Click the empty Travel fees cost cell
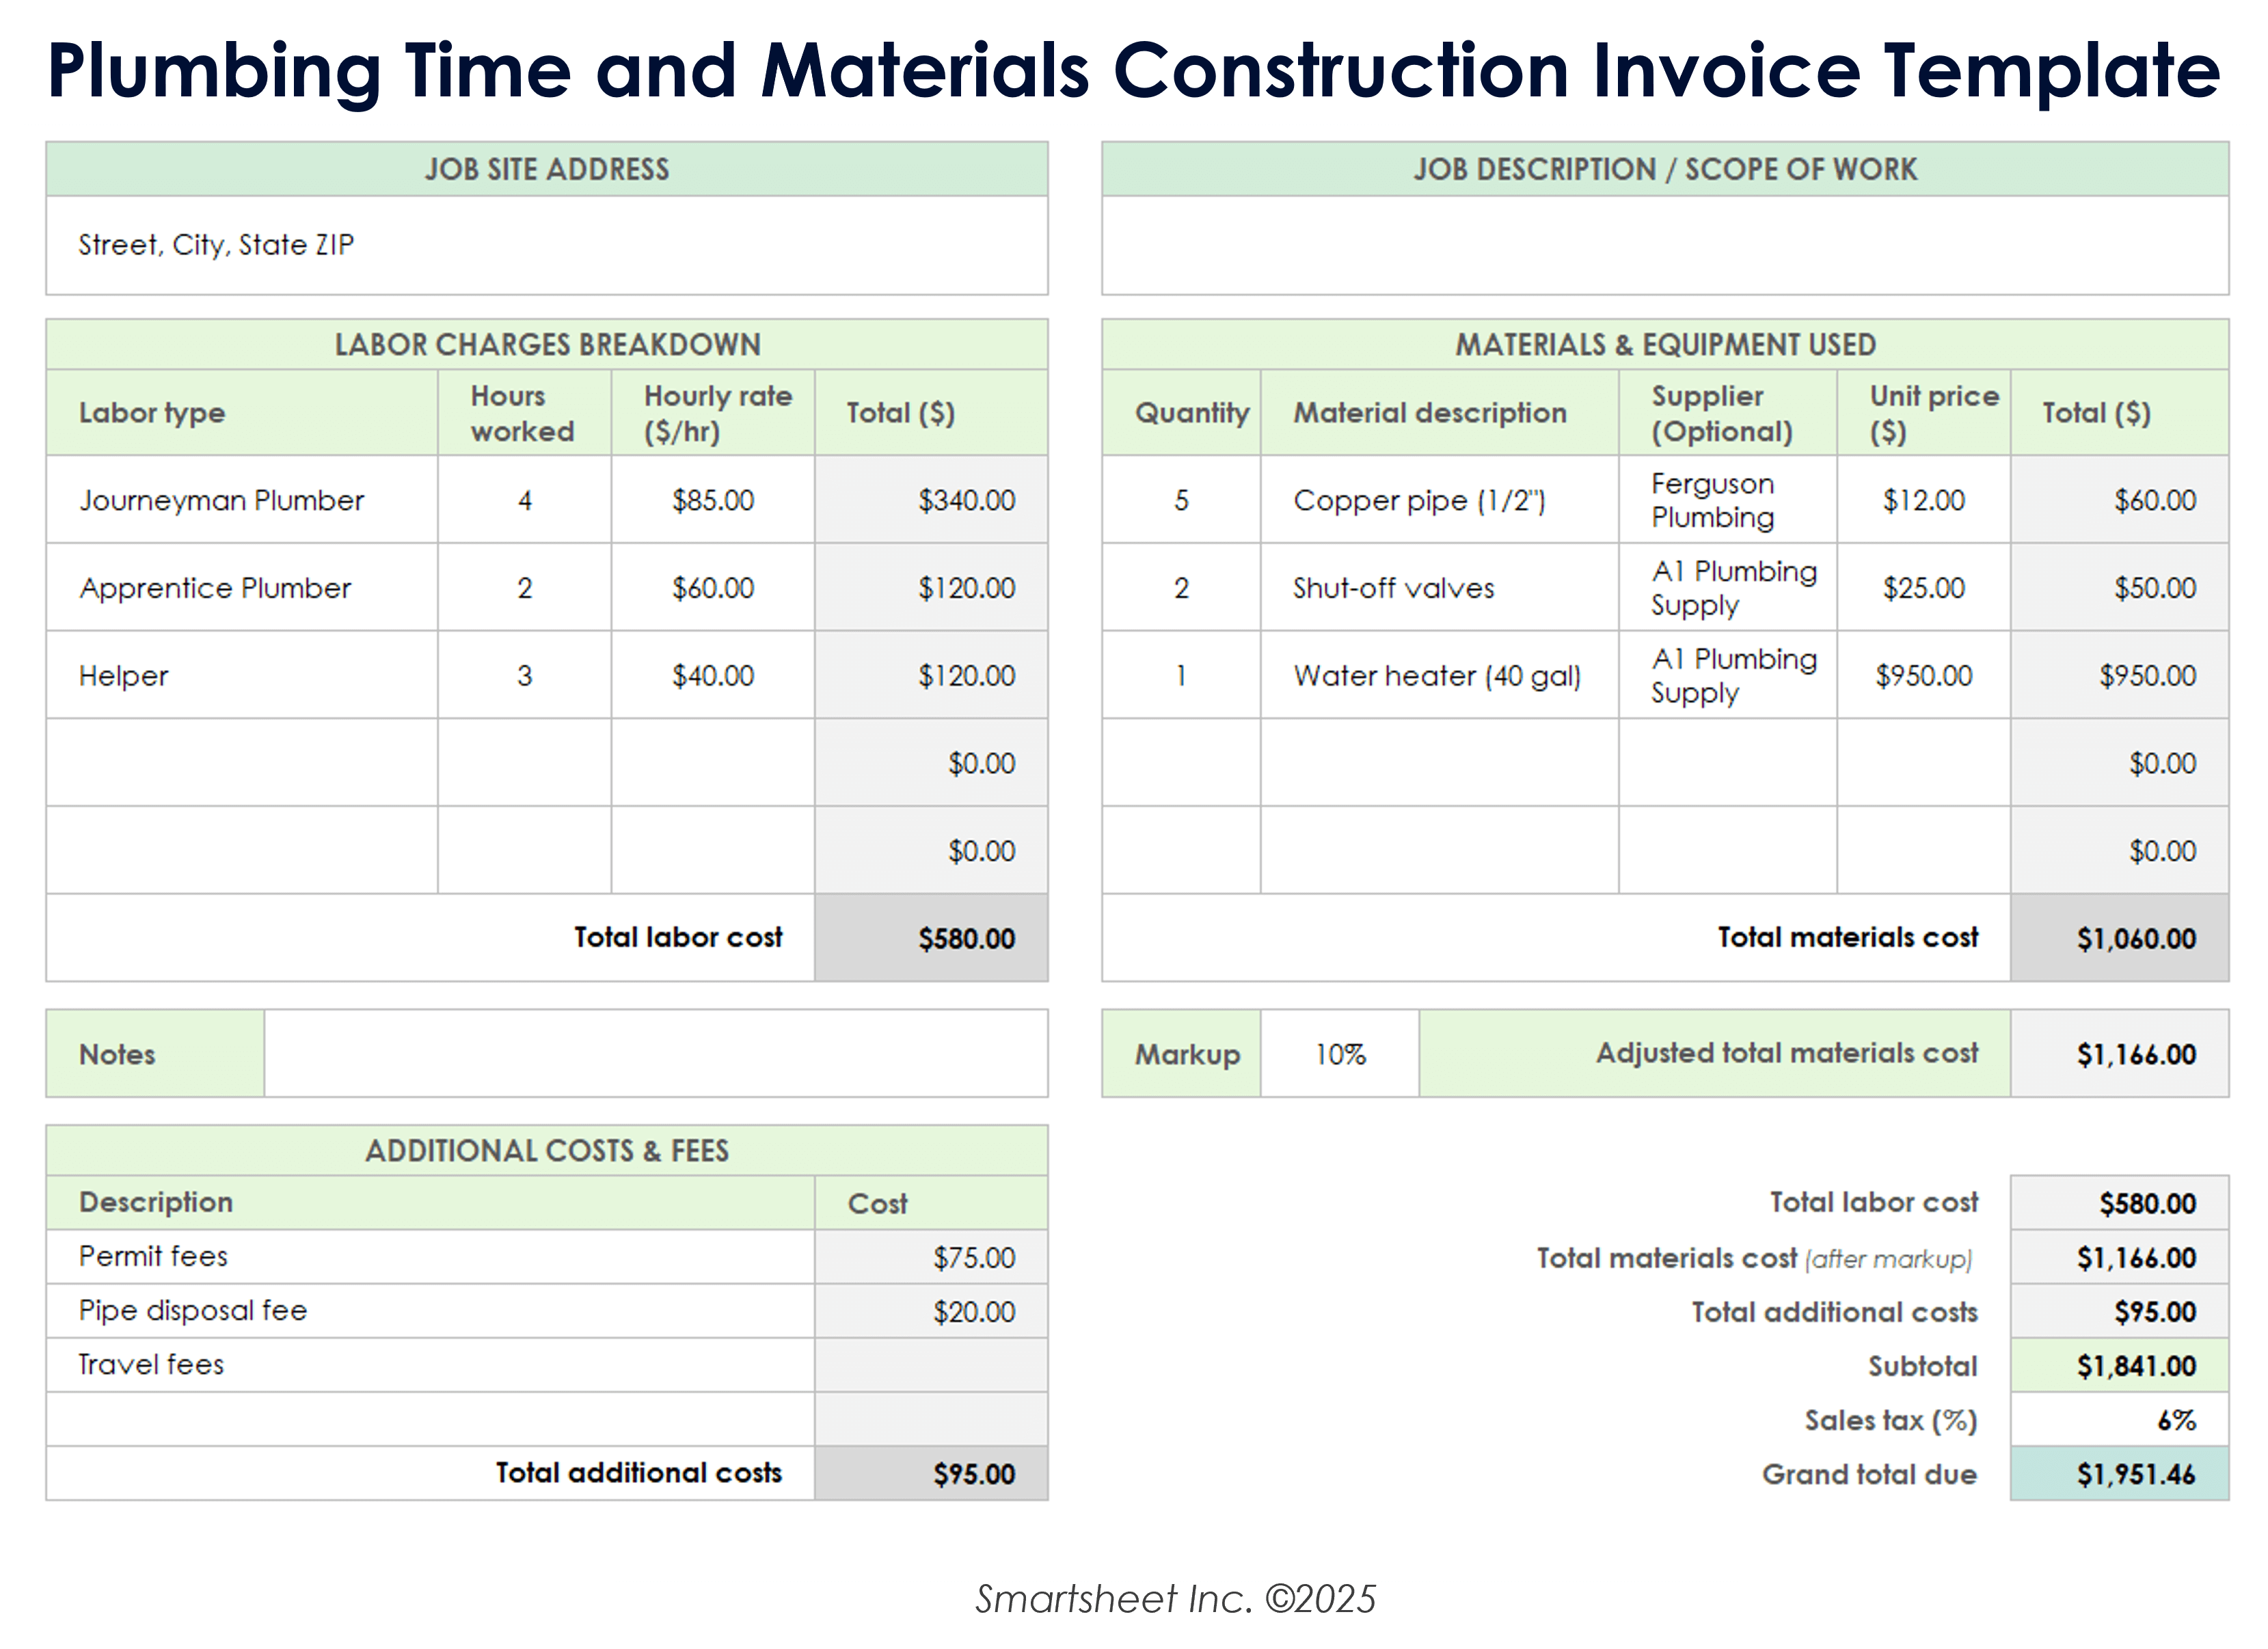 (x=931, y=1365)
